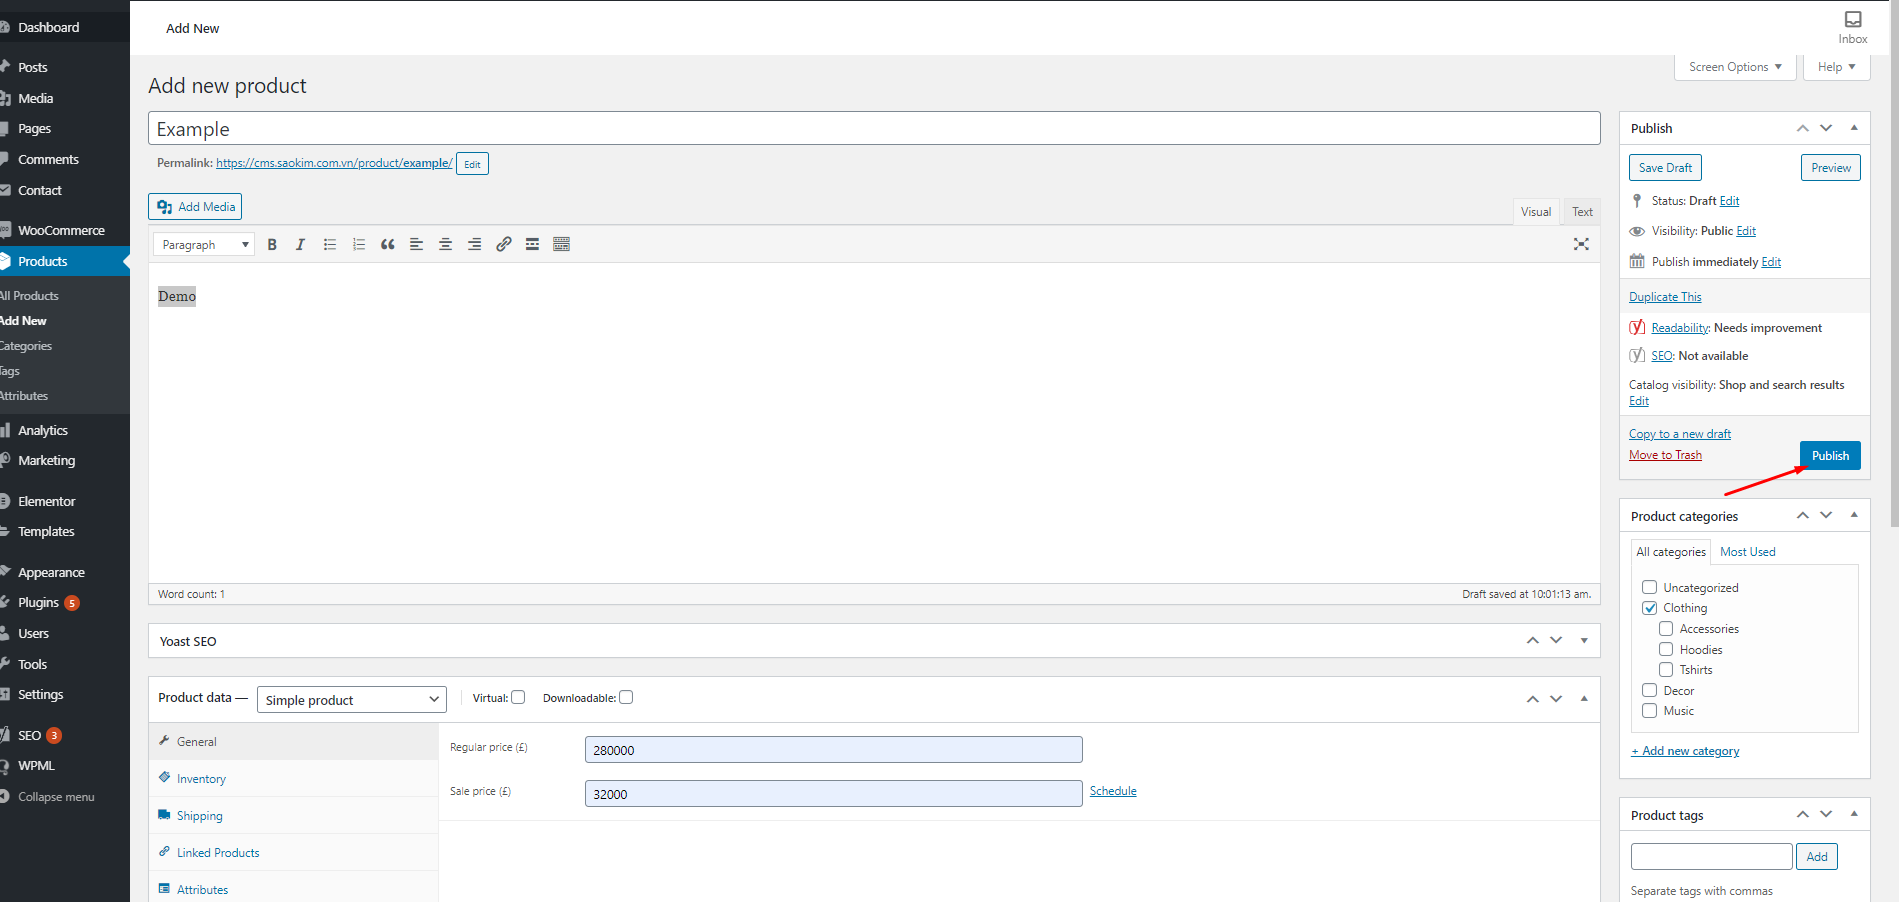Viewport: 1899px width, 902px height.
Task: Enable the Downloadable option
Action: [x=626, y=698]
